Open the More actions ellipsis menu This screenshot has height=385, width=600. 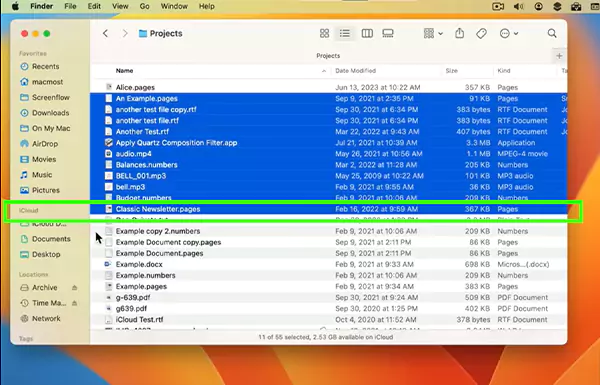pyautogui.click(x=509, y=34)
